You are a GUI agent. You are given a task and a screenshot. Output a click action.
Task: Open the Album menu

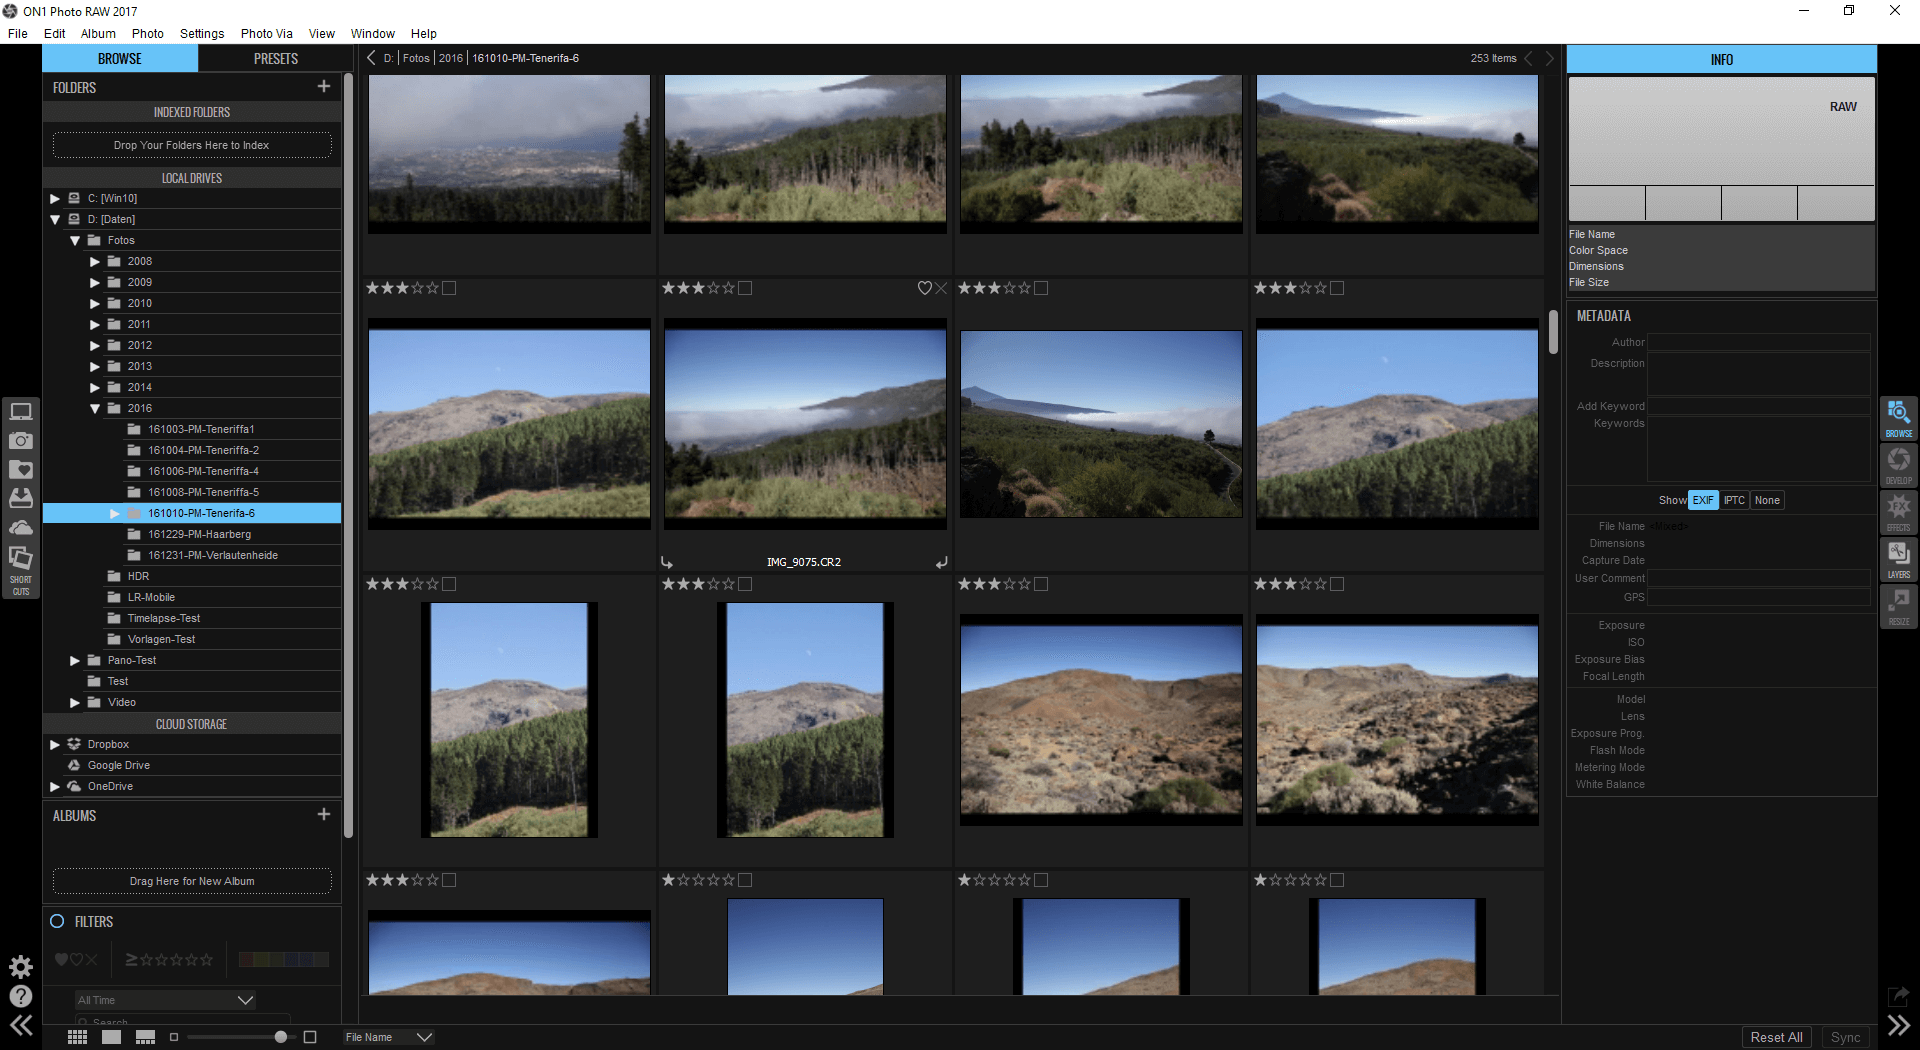click(98, 33)
